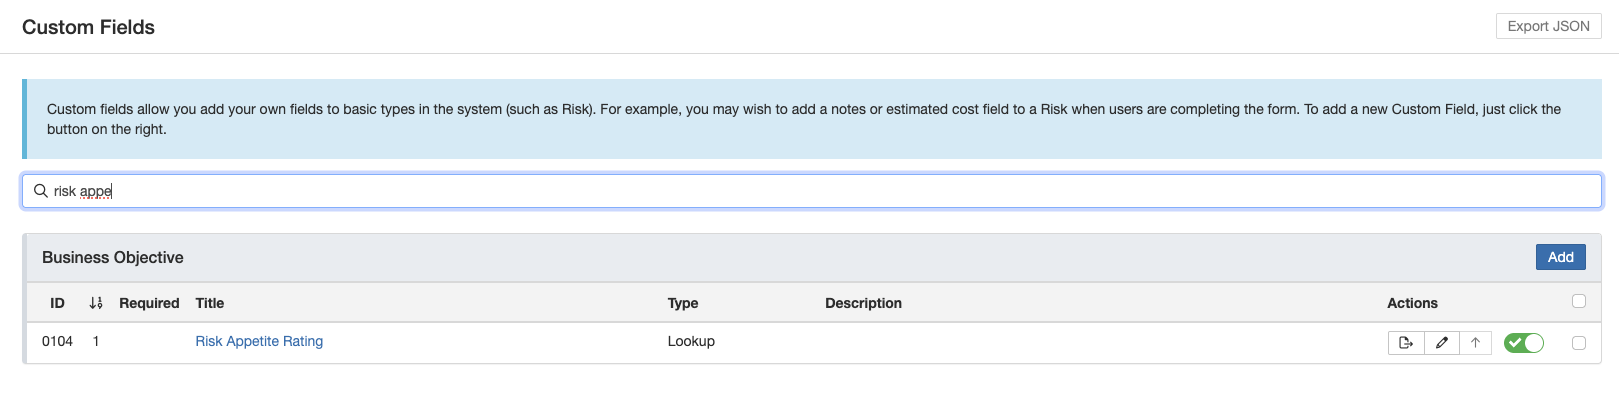Tick the select-all checkbox in the Actions header
The image size is (1619, 416).
[1579, 301]
